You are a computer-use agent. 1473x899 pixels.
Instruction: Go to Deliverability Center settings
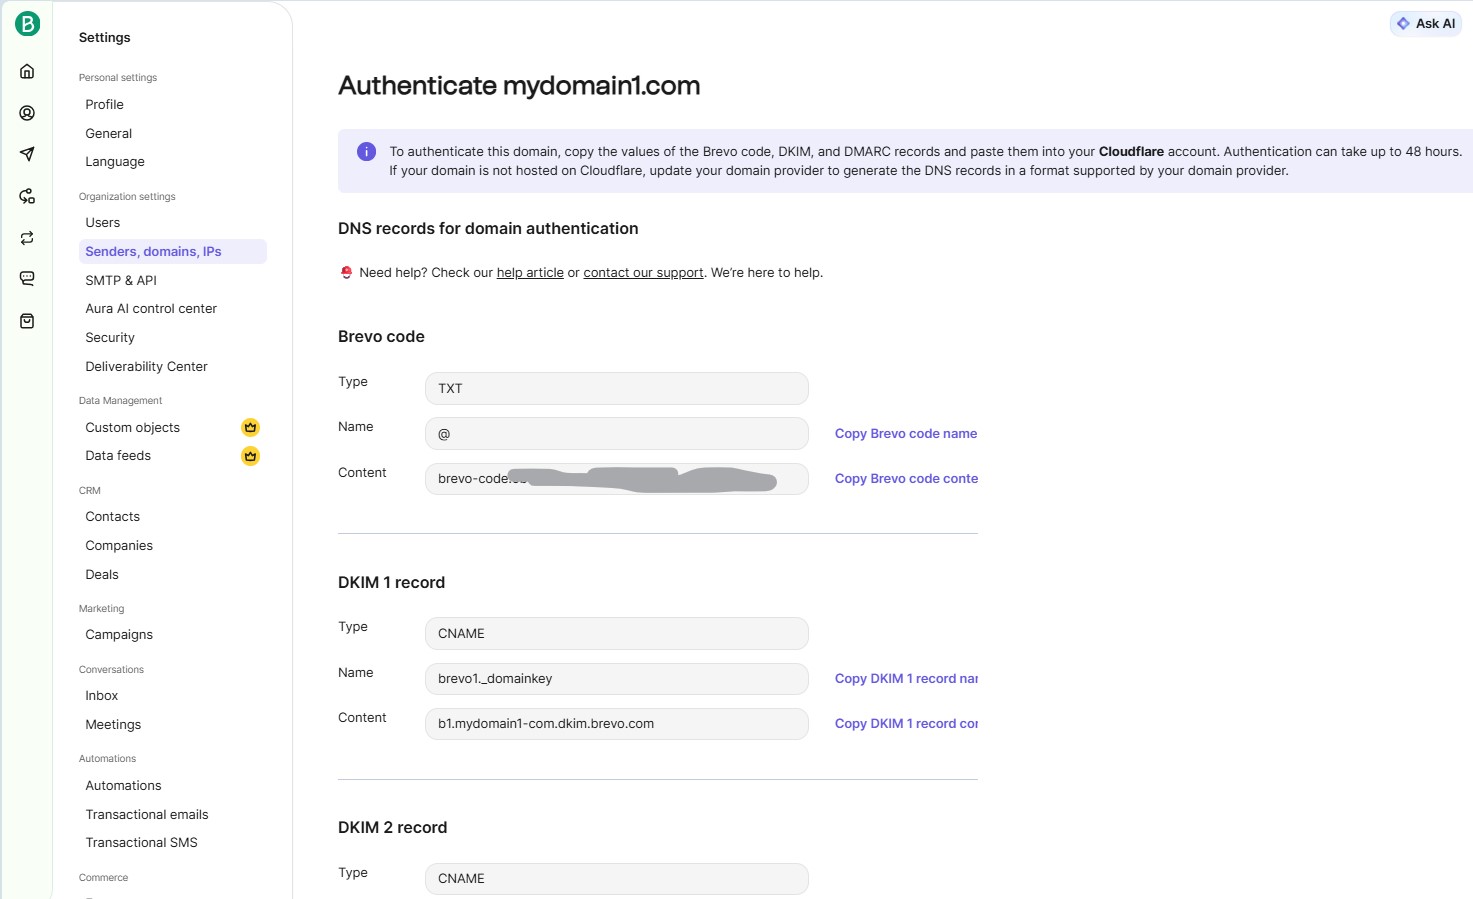(146, 367)
